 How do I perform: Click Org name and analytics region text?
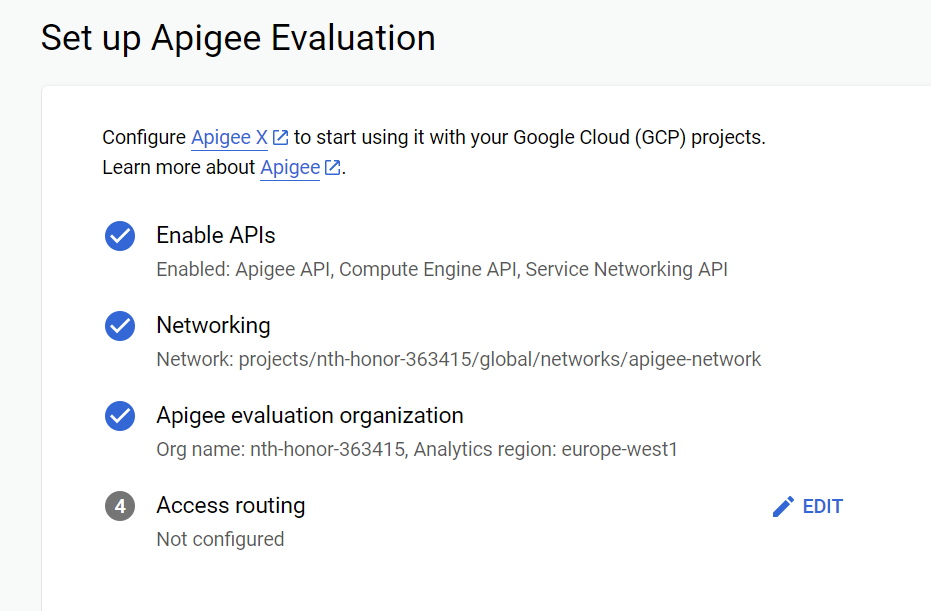tap(417, 449)
